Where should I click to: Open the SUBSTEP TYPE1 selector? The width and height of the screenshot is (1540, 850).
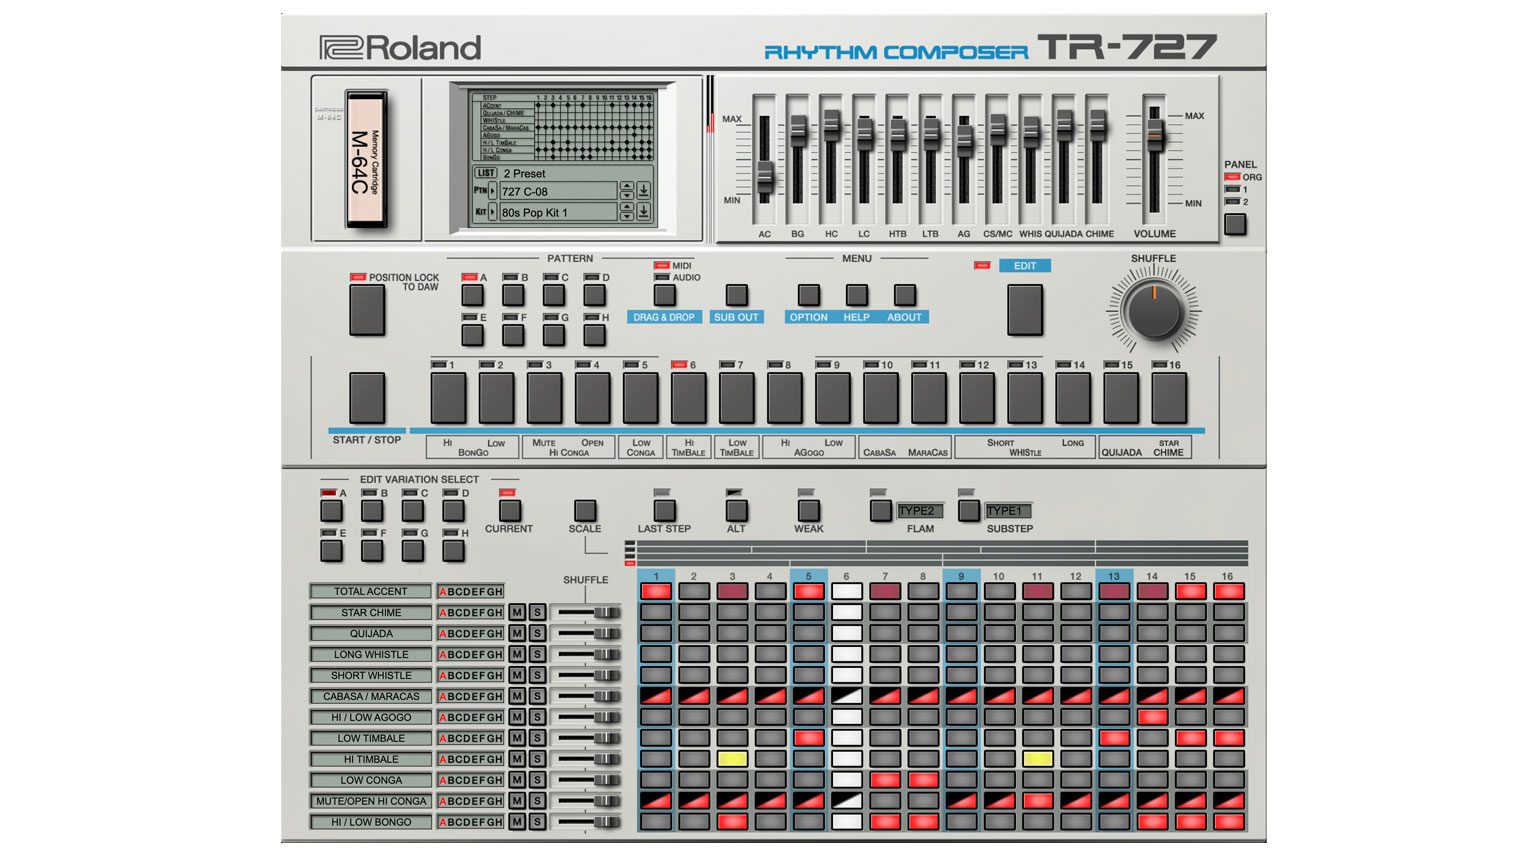pos(1008,511)
